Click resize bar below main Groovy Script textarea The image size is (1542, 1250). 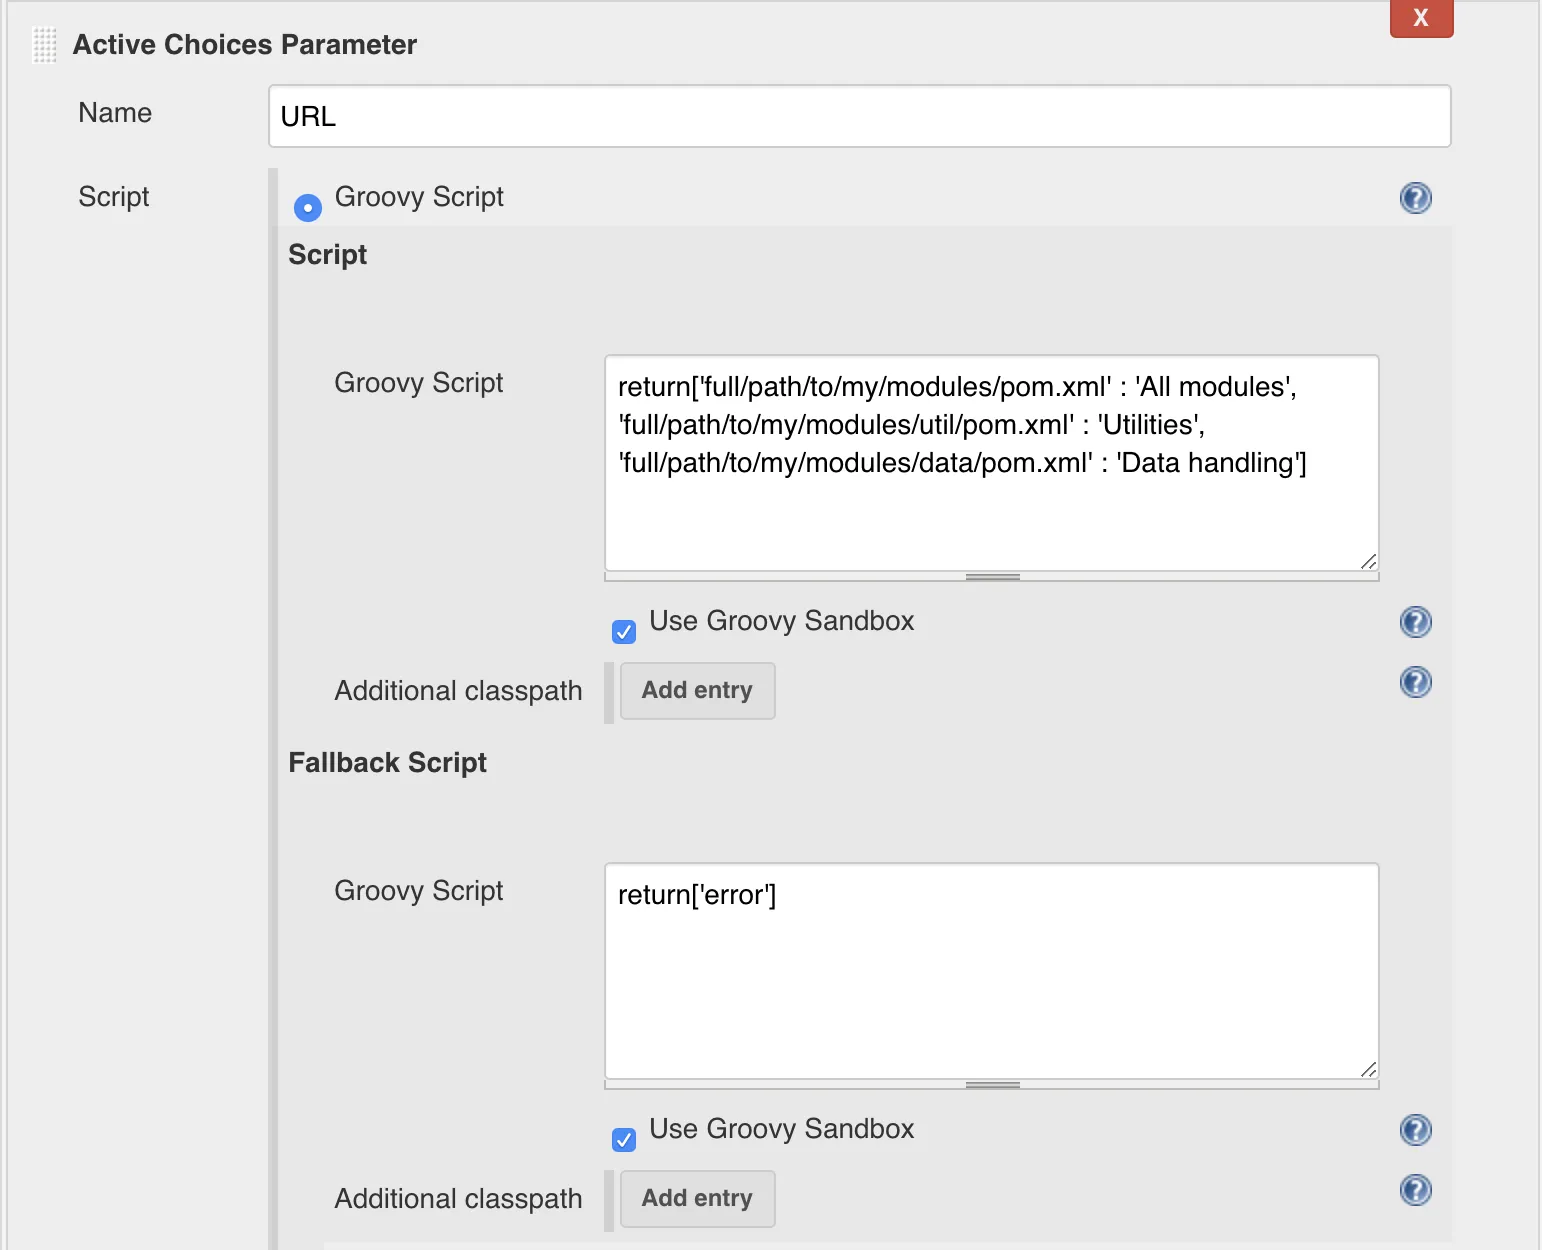pyautogui.click(x=992, y=577)
